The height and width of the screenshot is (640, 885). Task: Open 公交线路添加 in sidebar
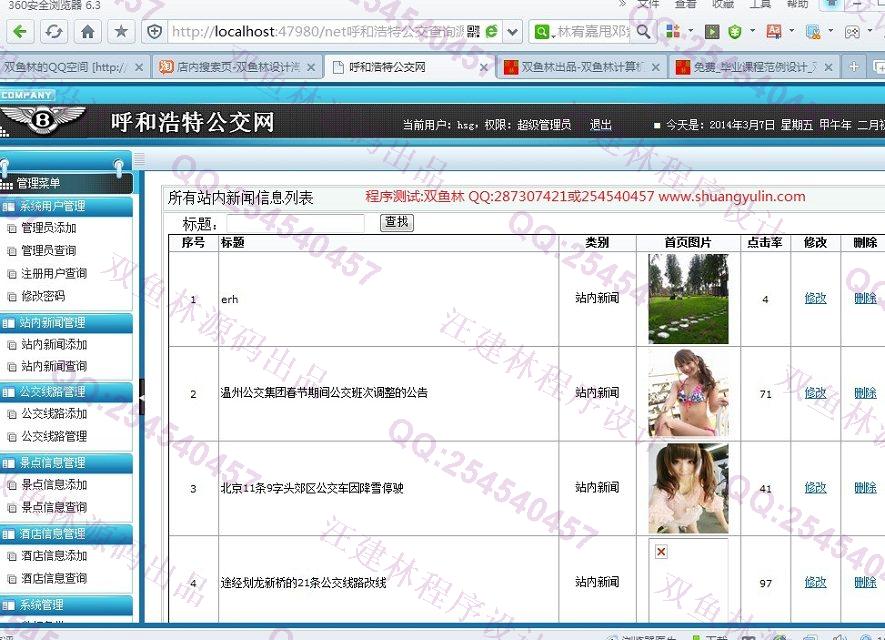click(54, 414)
